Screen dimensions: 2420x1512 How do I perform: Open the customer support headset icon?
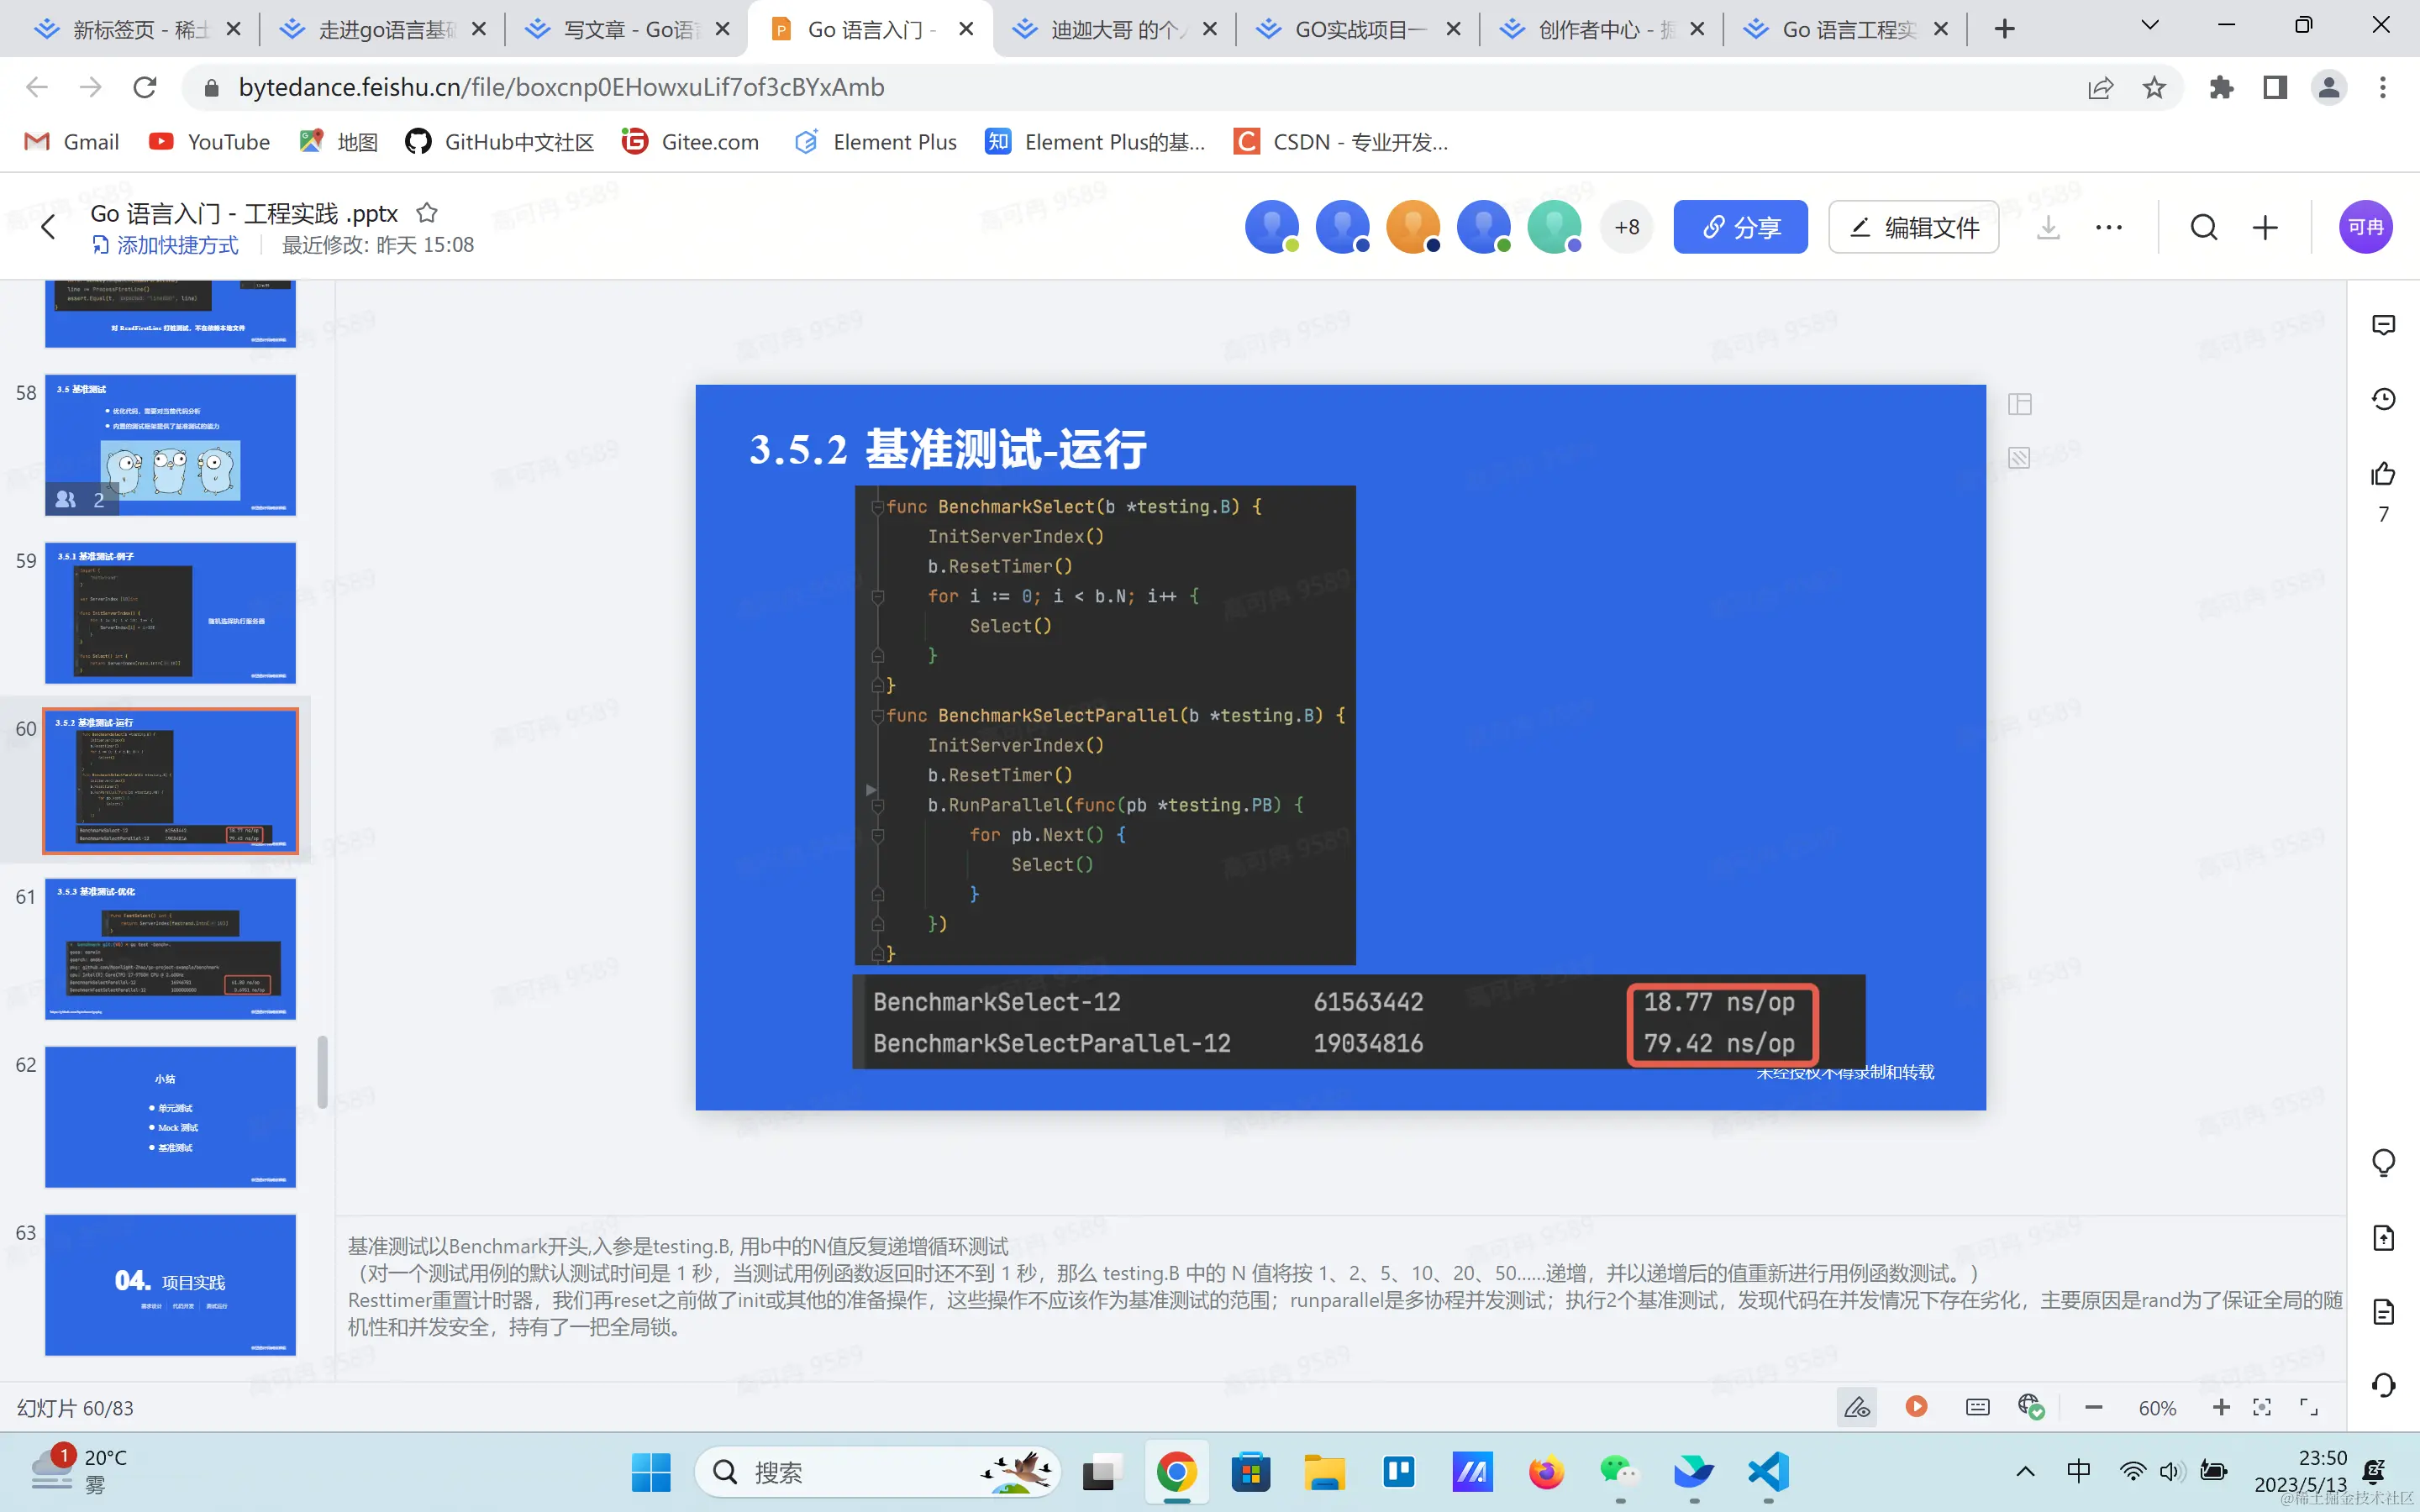[2383, 1385]
